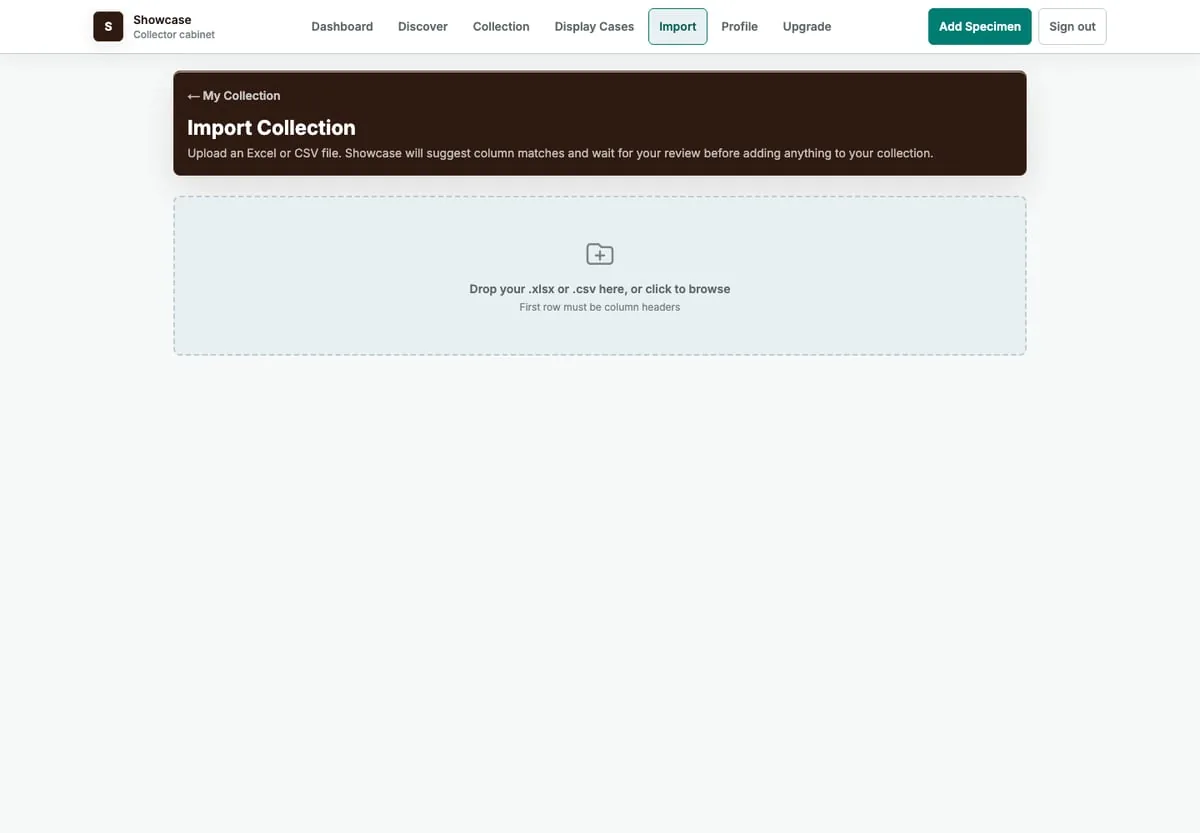
Task: Open the Dashboard nav item
Action: 342,27
